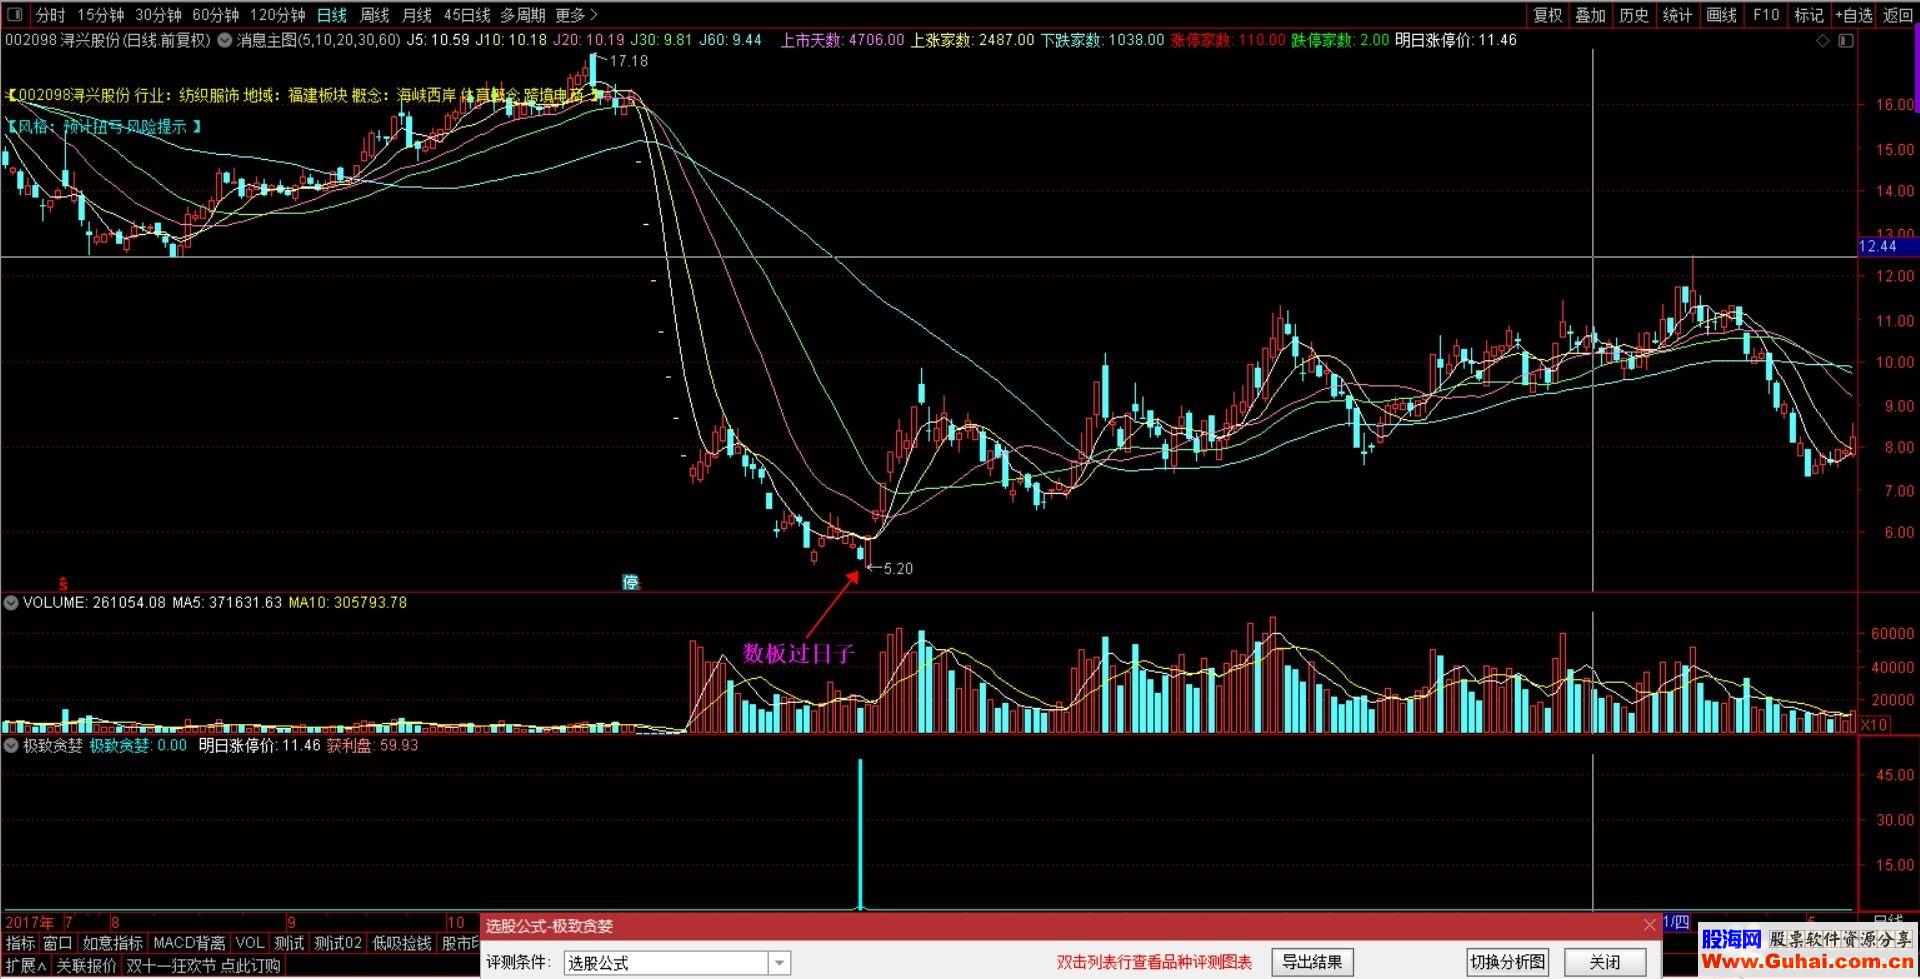Image resolution: width=1920 pixels, height=979 pixels.
Task: Click the 1/四 indicator box at bottom
Action: (1677, 923)
